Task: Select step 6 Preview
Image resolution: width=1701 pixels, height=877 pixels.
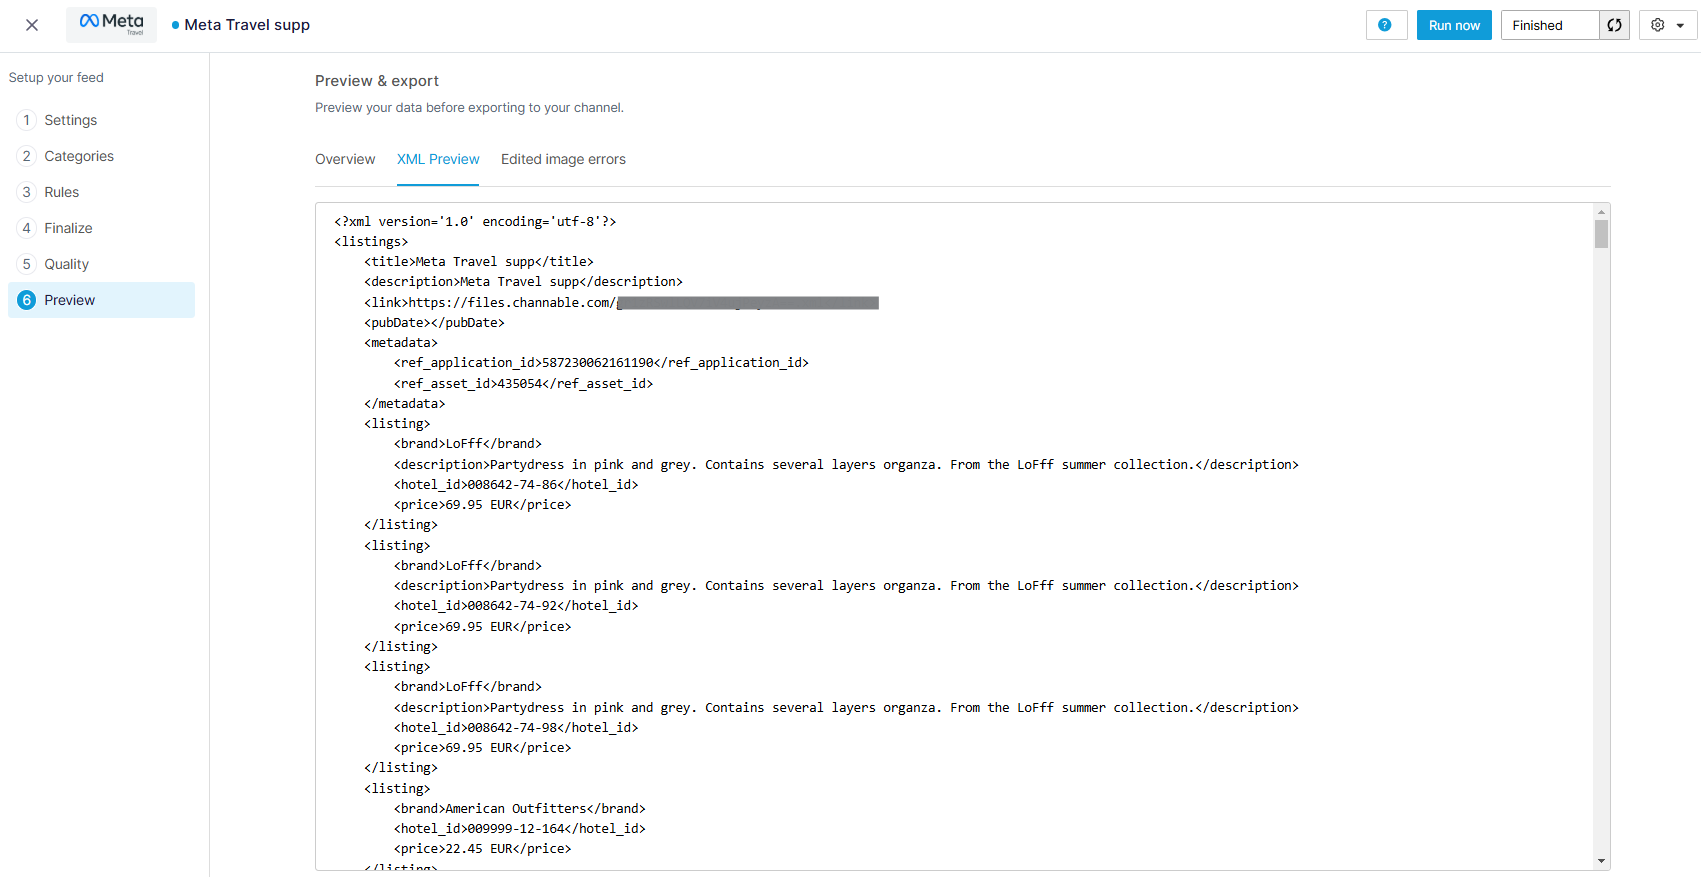Action: (x=102, y=300)
